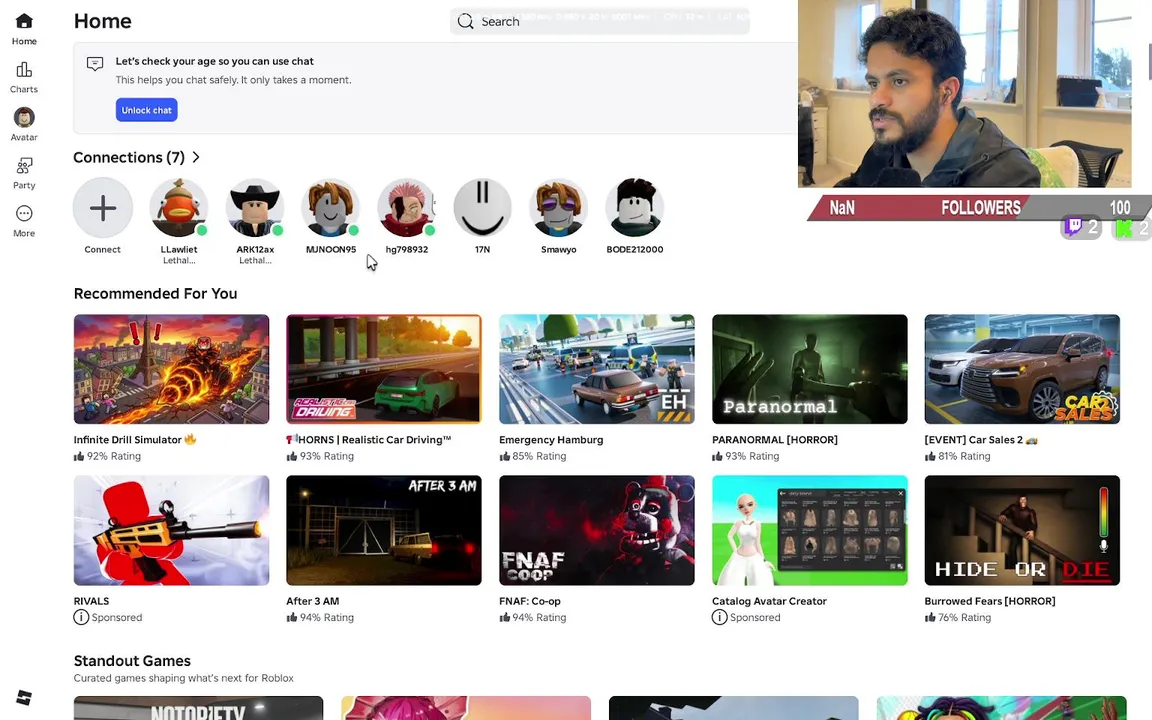The width and height of the screenshot is (1152, 720).
Task: Open RIVALS game thumbnail
Action: point(171,530)
